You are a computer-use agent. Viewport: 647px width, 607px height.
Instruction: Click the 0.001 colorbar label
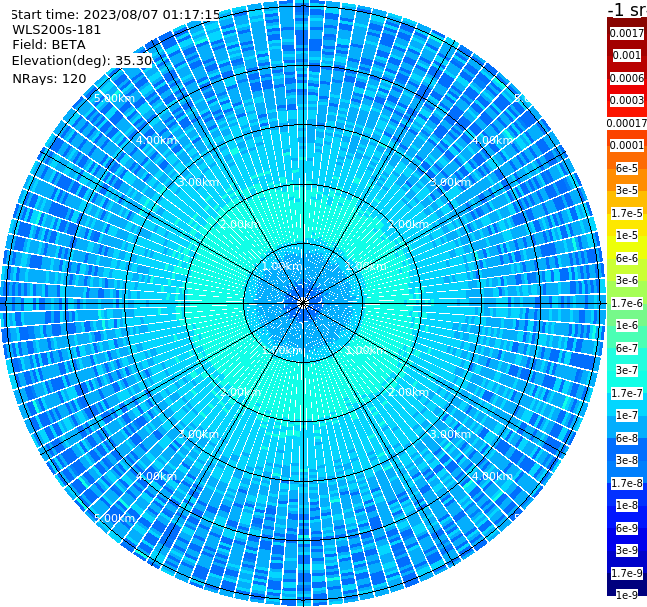pos(627,55)
